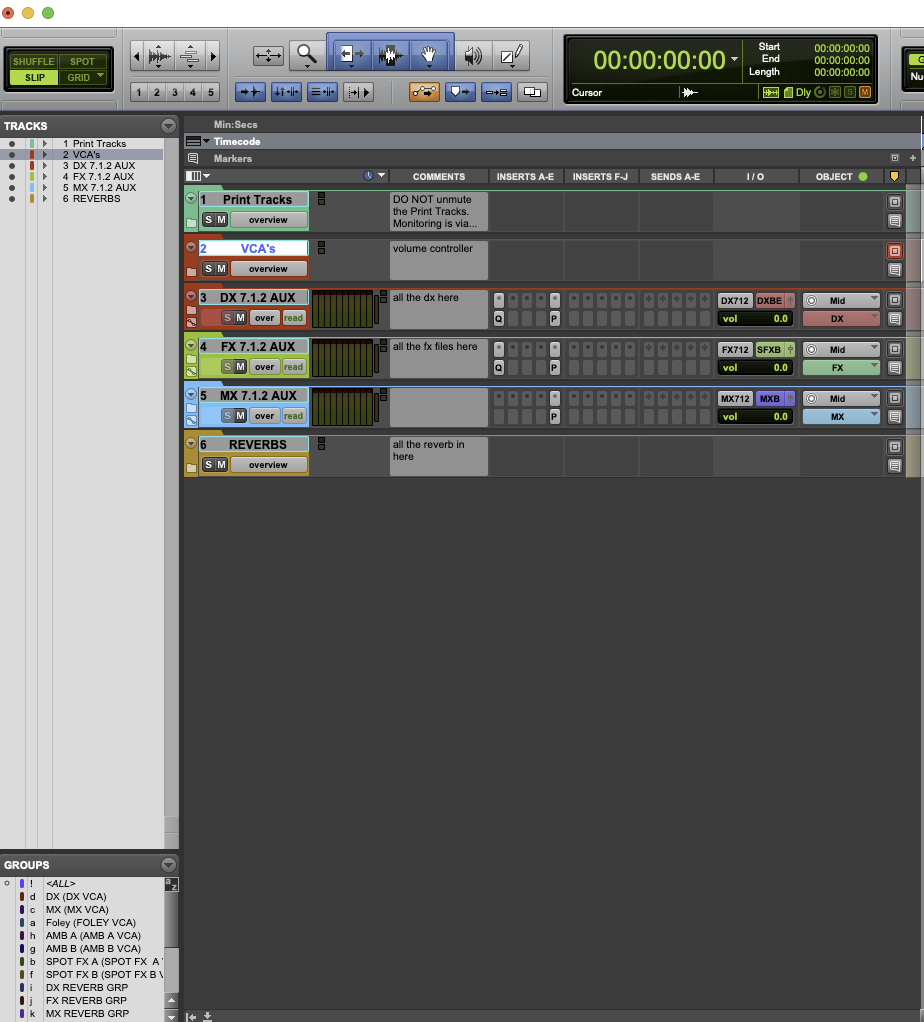
Task: Click the Markers ruler label
Action: 233,158
